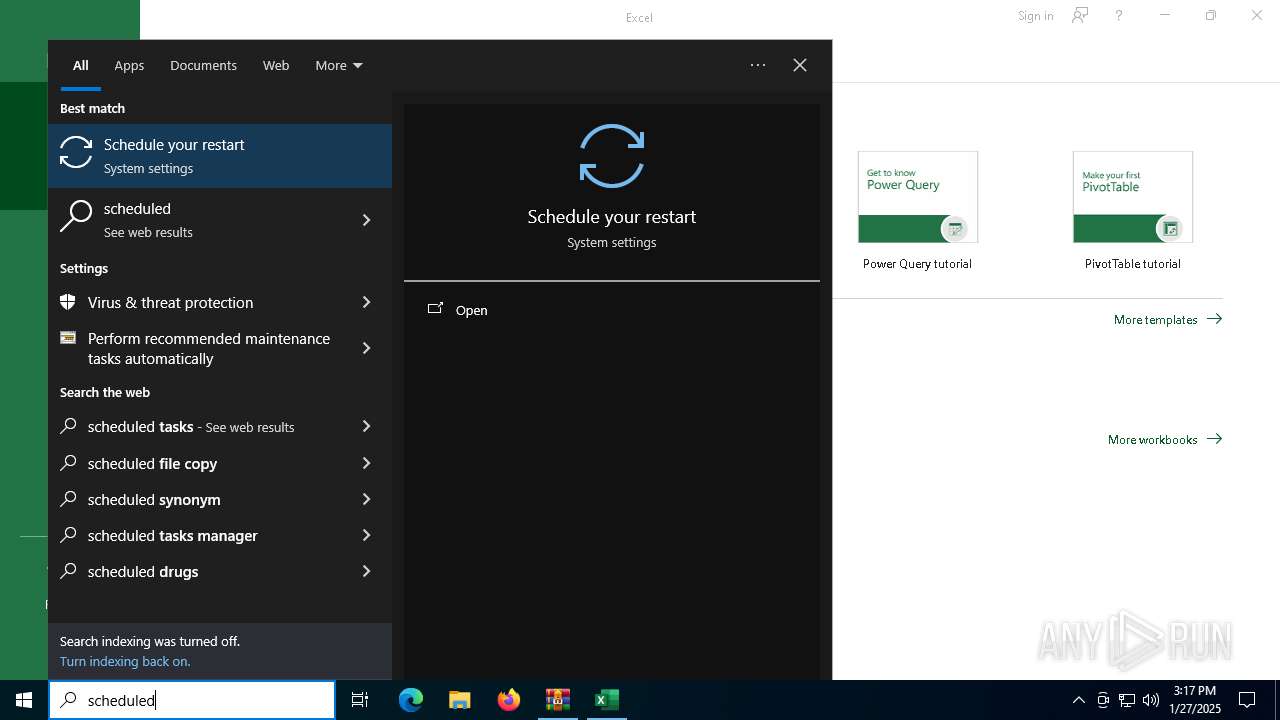Switch to the Apps search tab
The width and height of the screenshot is (1280, 720).
point(129,65)
